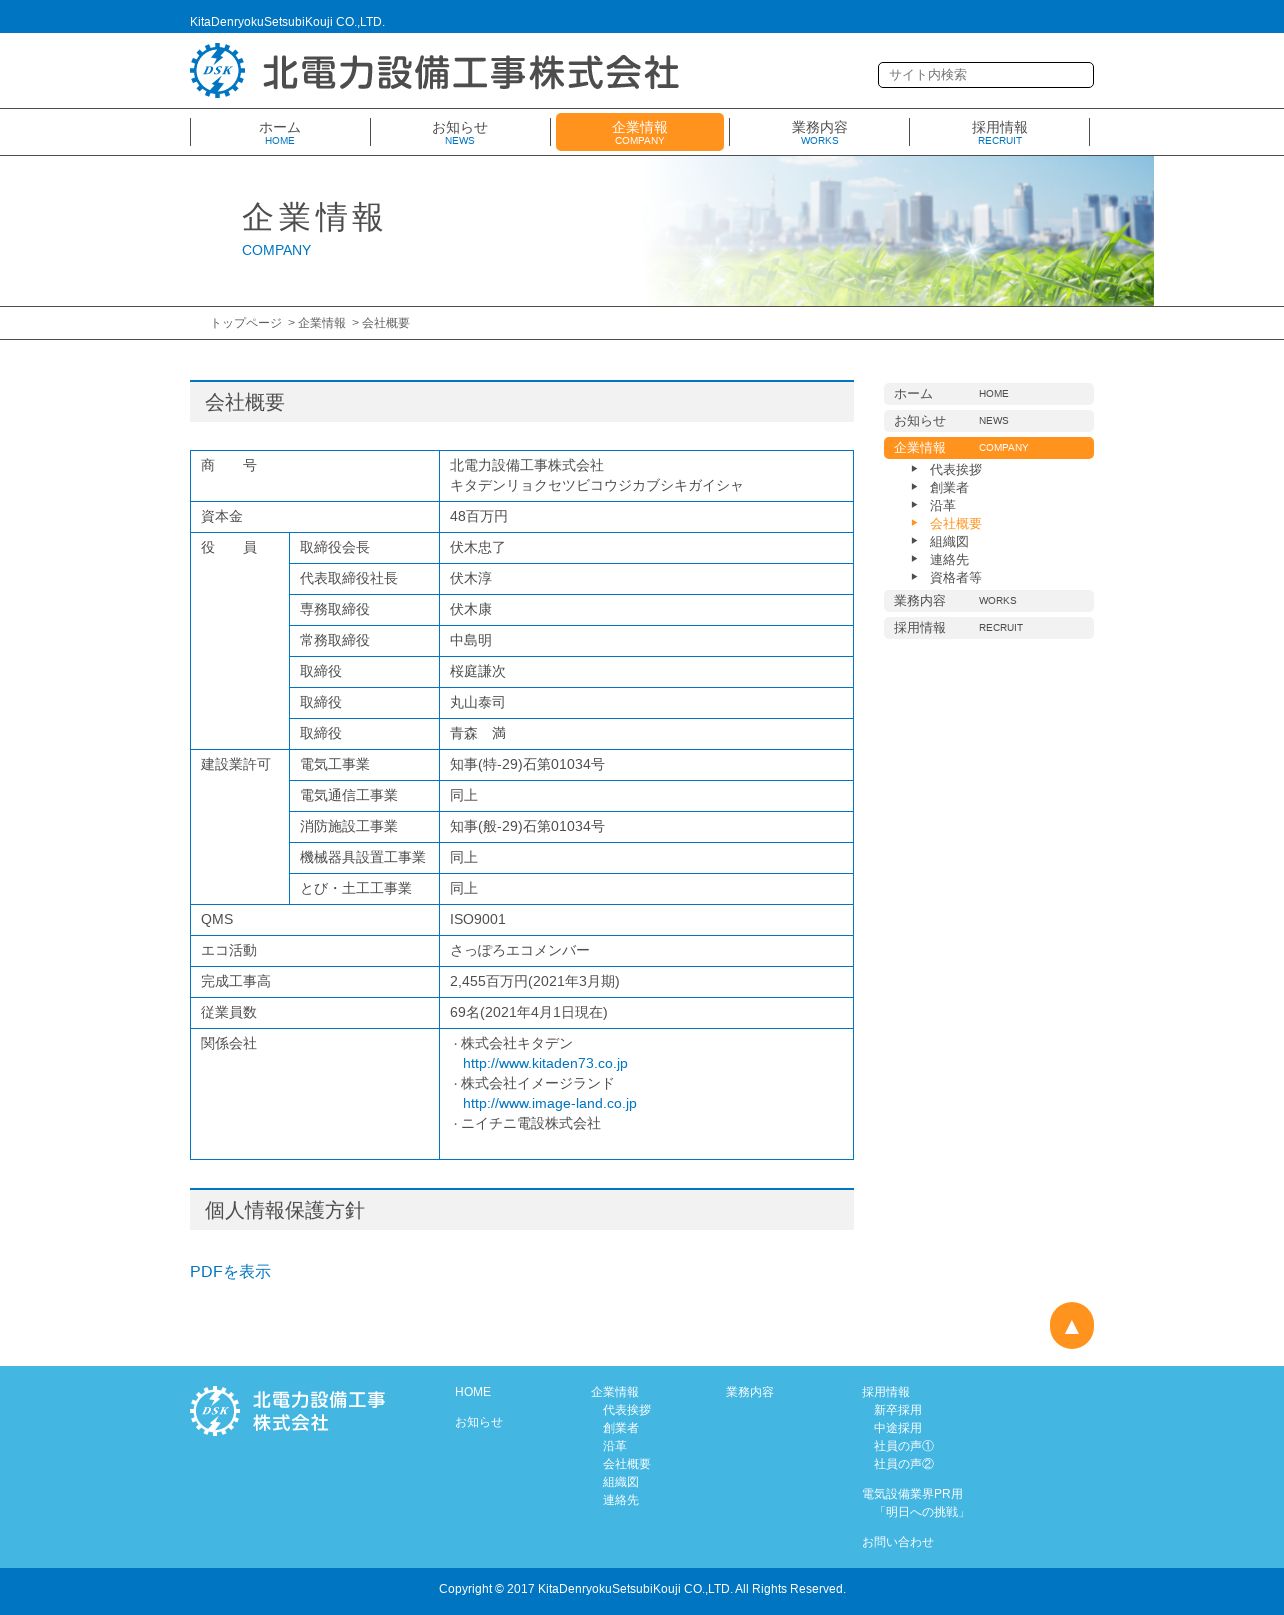Click 業務内容 in the footer
The height and width of the screenshot is (1615, 1284).
(750, 1392)
